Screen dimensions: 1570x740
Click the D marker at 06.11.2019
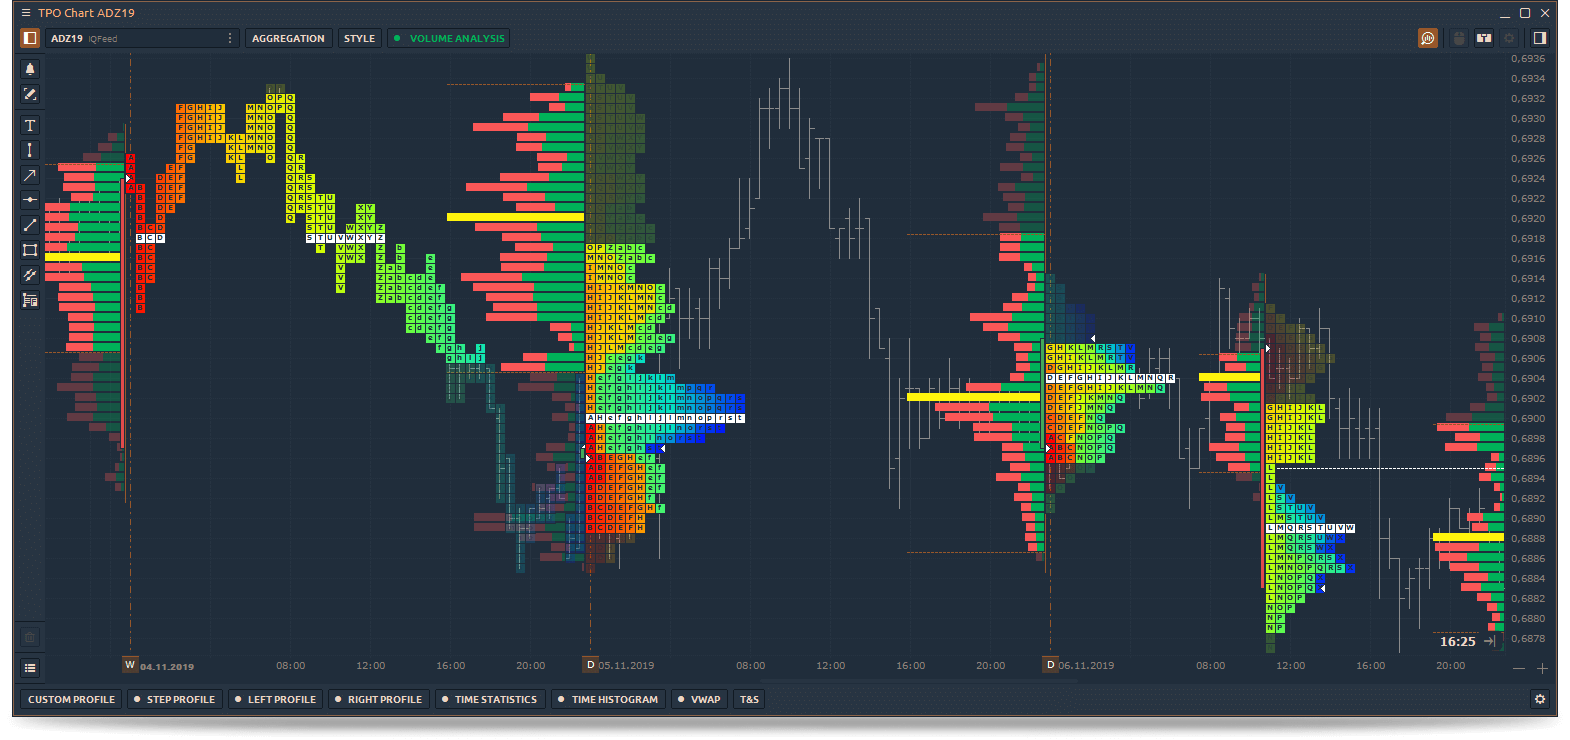[1050, 665]
